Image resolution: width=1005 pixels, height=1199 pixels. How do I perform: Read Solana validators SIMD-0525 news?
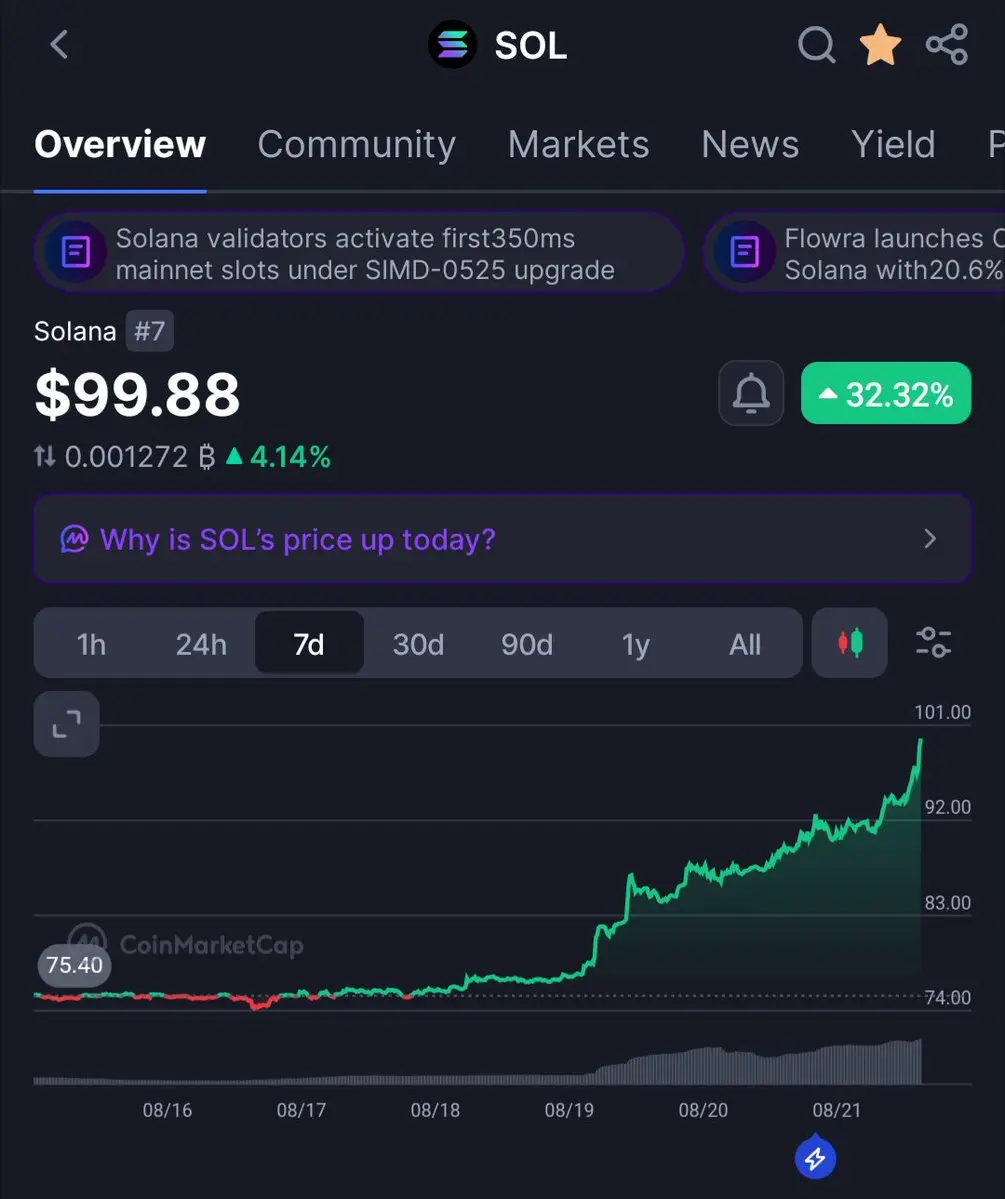point(359,252)
